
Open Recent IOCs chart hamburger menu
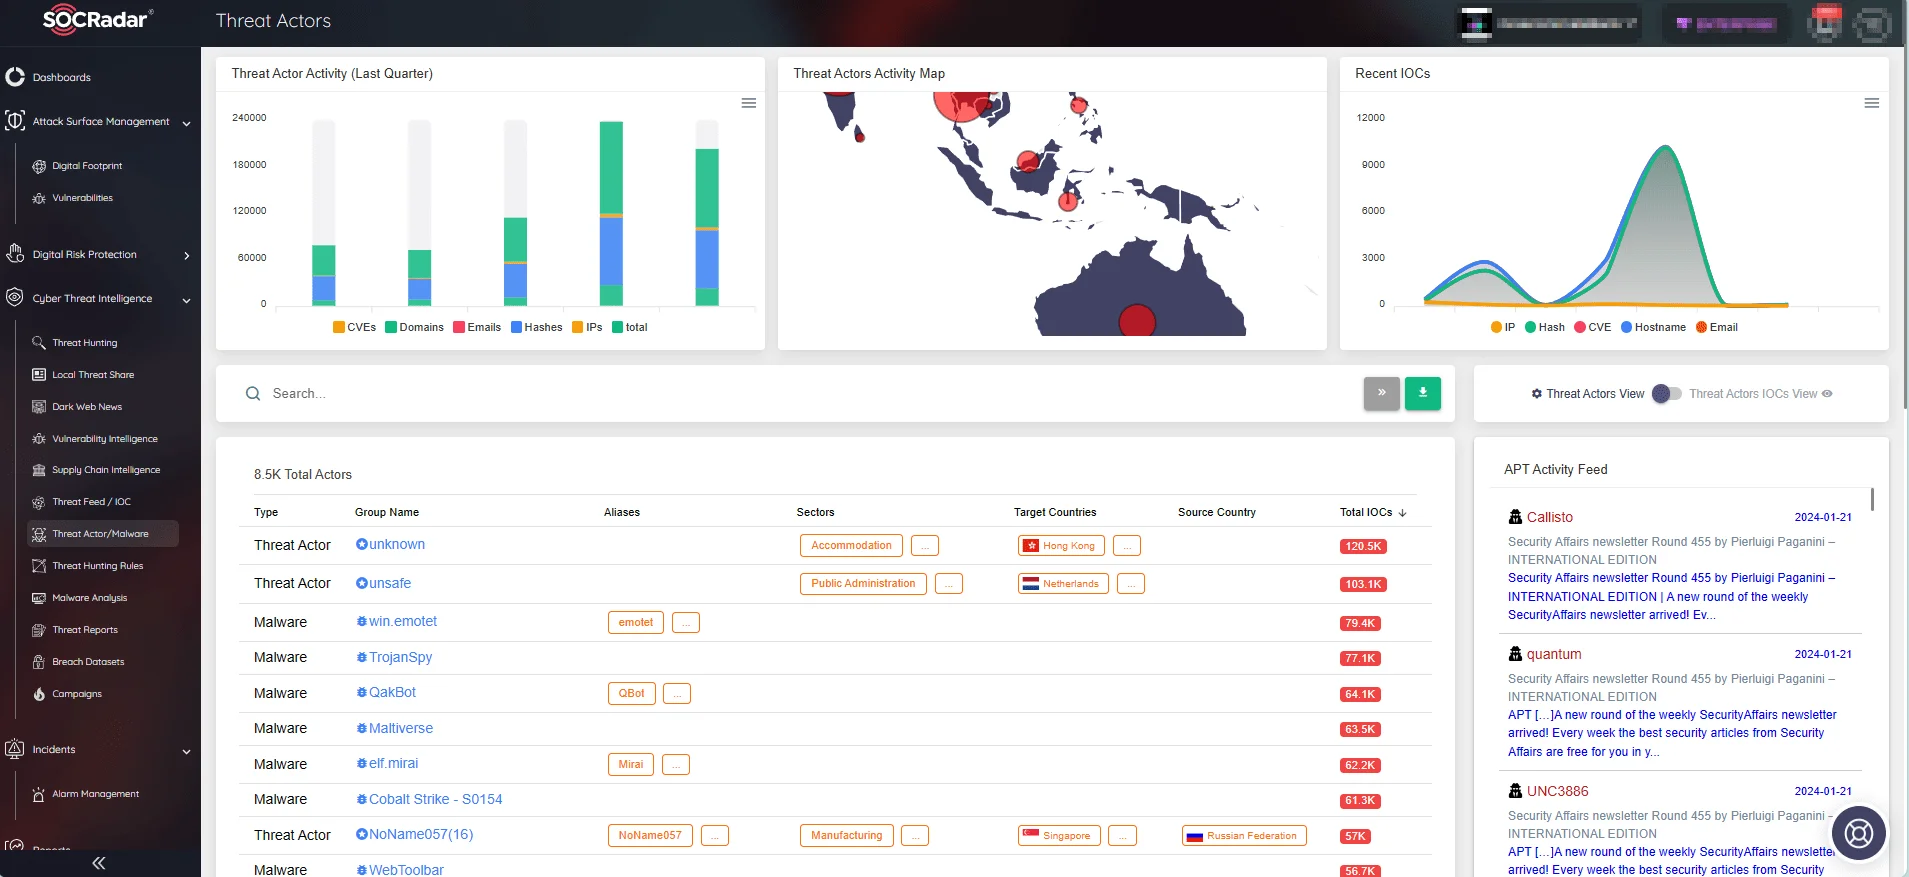pos(1871,103)
